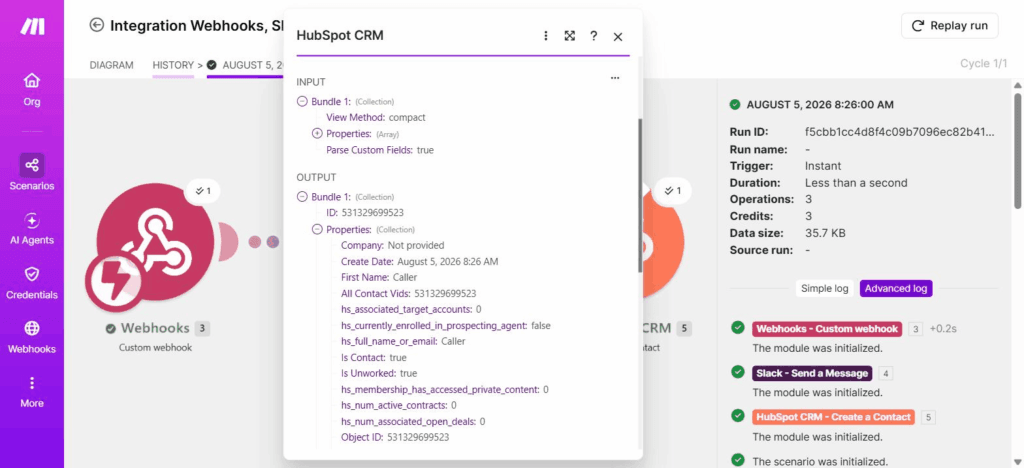Screen dimensions: 1024x468
Task: Click the Data size value 35.7 KB
Action: [825, 233]
